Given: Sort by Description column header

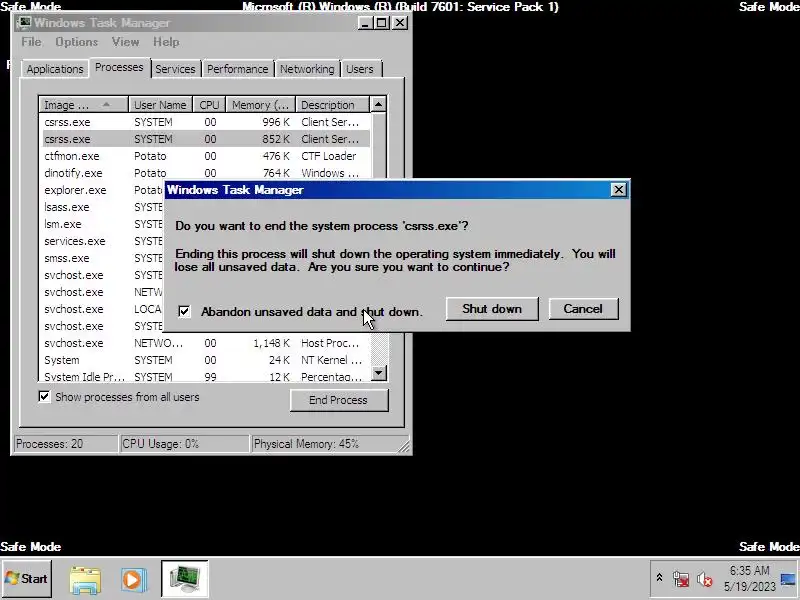Looking at the screenshot, I should (332, 105).
